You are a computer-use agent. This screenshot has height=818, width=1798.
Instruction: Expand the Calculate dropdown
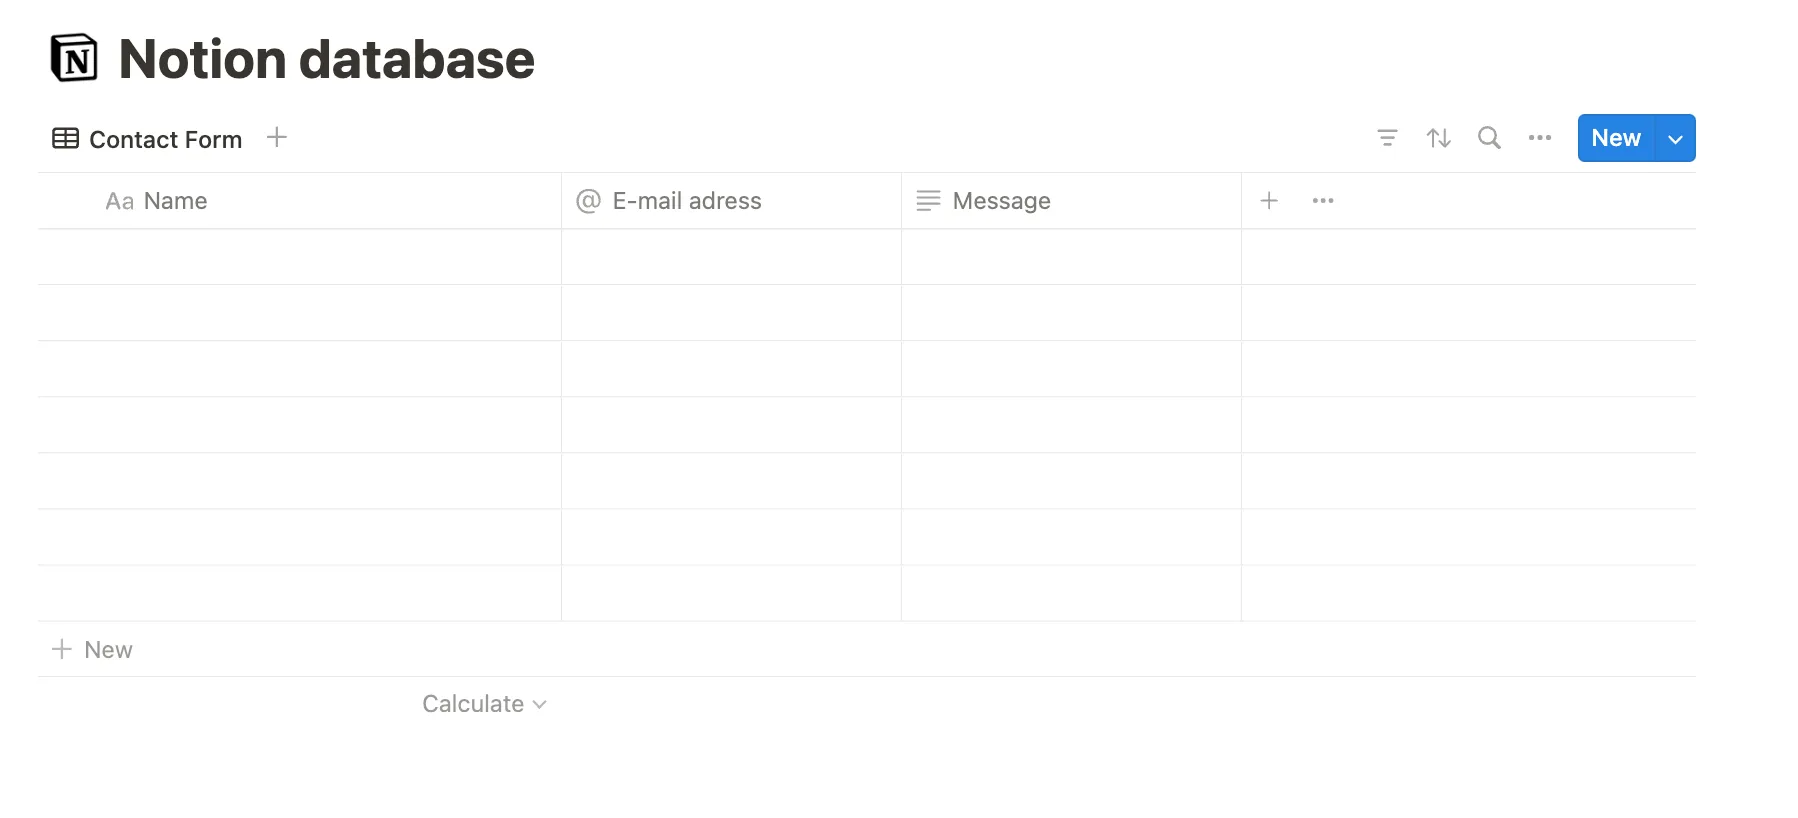point(484,704)
